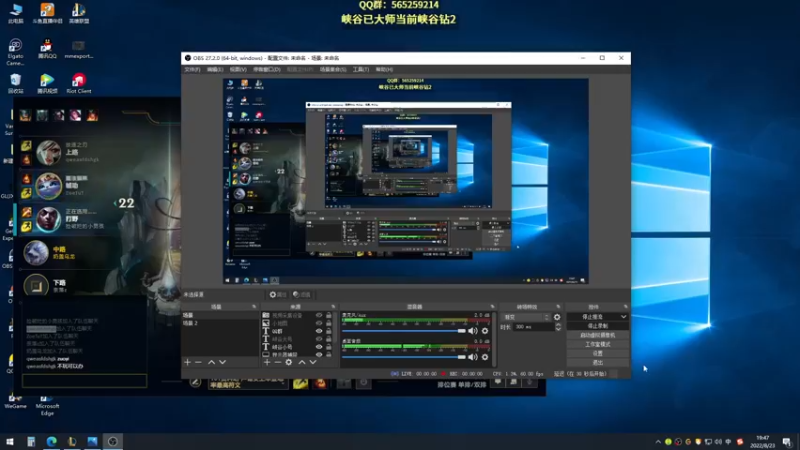Open the Windows Start menu
The image size is (800, 450).
click(10, 441)
